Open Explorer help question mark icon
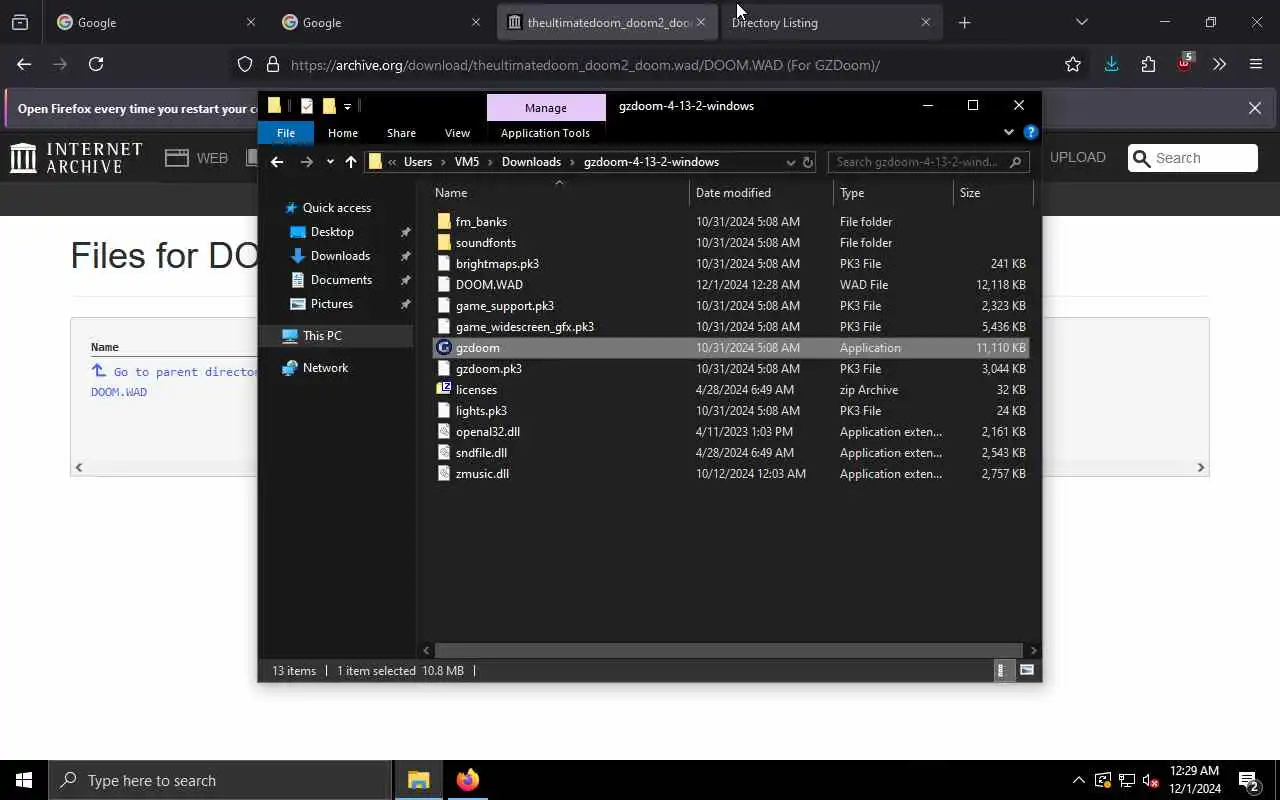 point(1031,132)
